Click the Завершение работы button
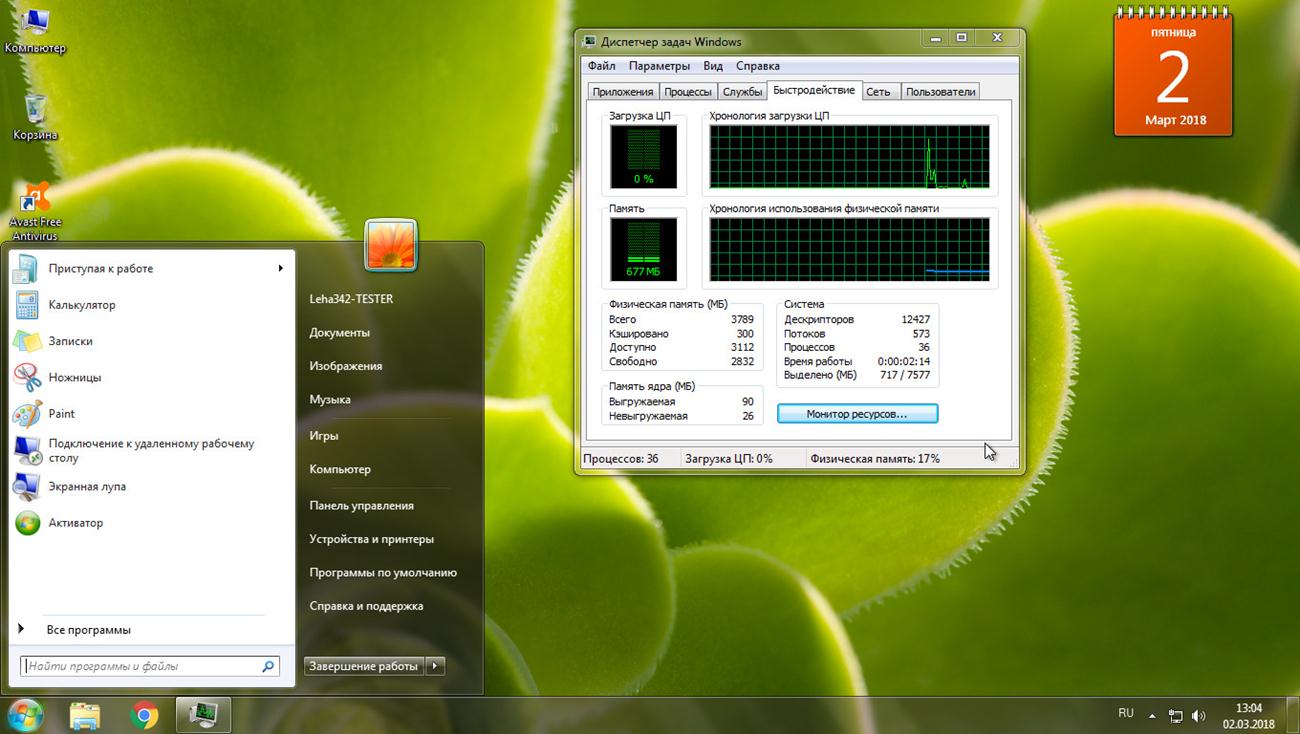Image resolution: width=1300 pixels, height=734 pixels. (x=364, y=666)
